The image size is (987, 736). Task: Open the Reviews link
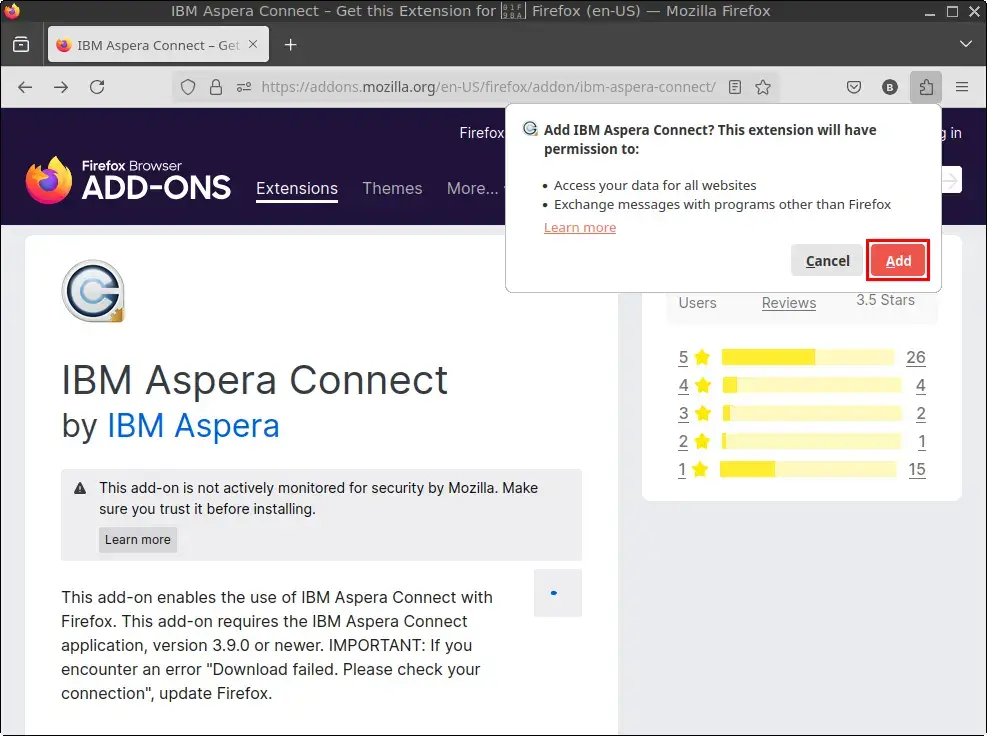[789, 303]
